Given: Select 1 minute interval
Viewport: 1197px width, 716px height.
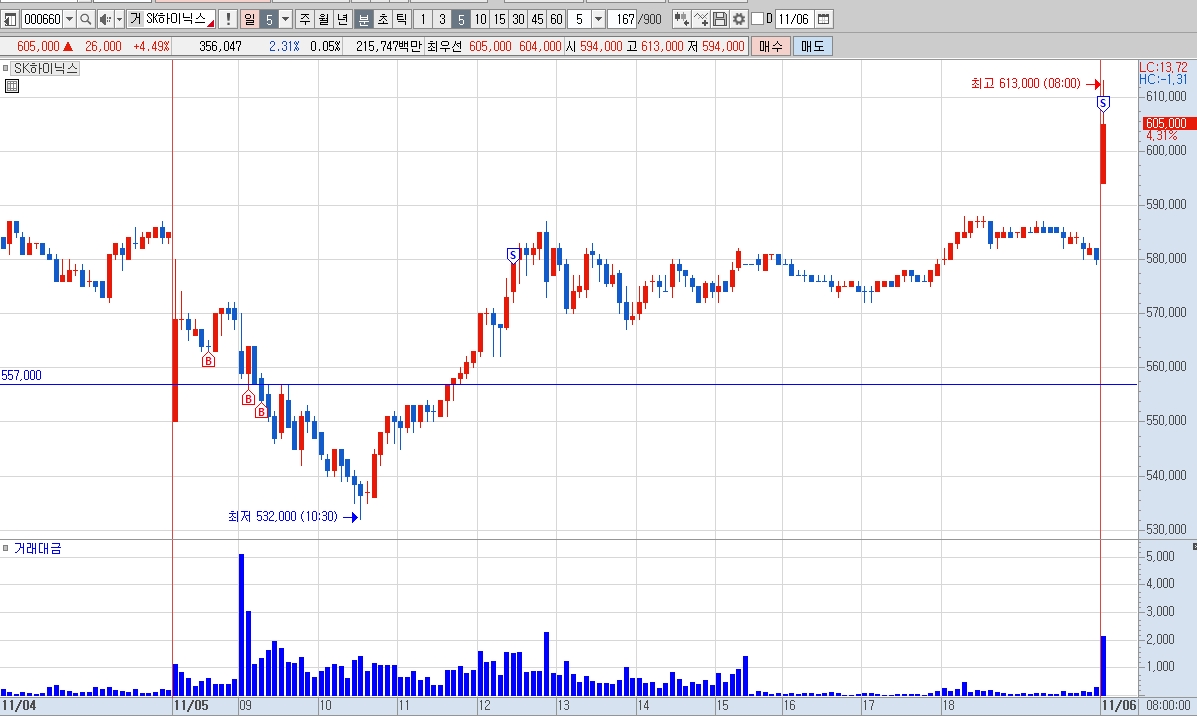Looking at the screenshot, I should click(423, 19).
